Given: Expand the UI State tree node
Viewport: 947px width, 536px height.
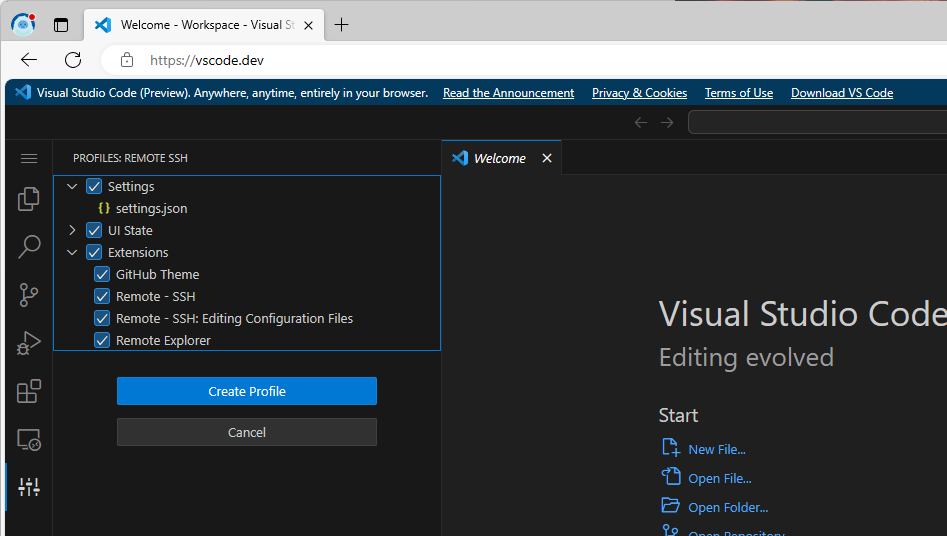Looking at the screenshot, I should (72, 230).
